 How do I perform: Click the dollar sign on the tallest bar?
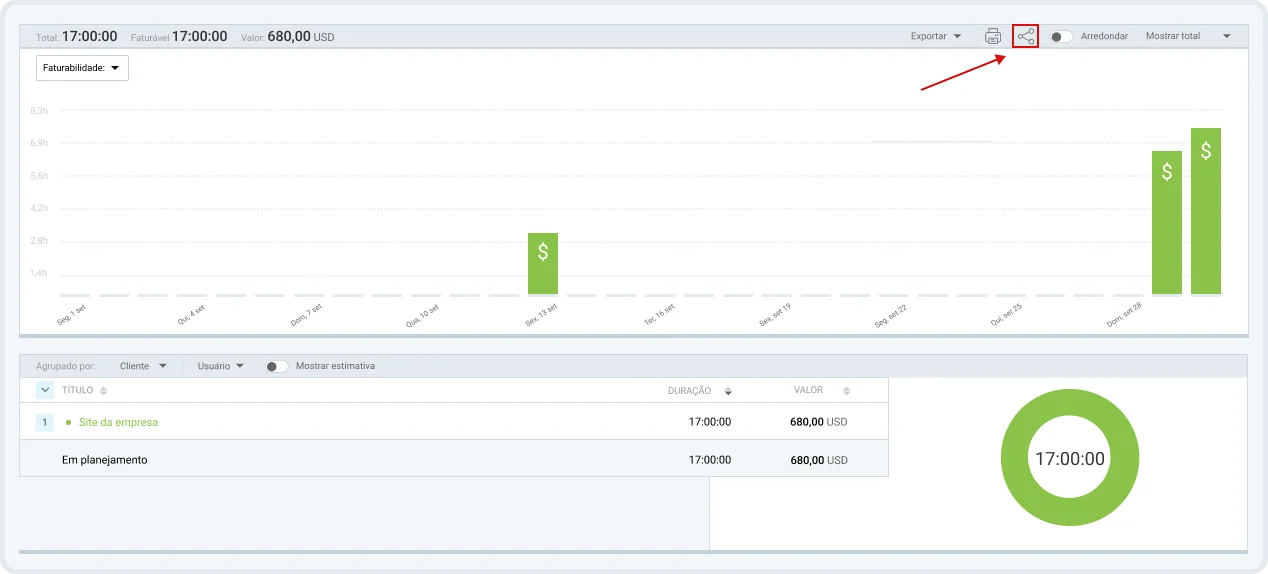[1206, 151]
